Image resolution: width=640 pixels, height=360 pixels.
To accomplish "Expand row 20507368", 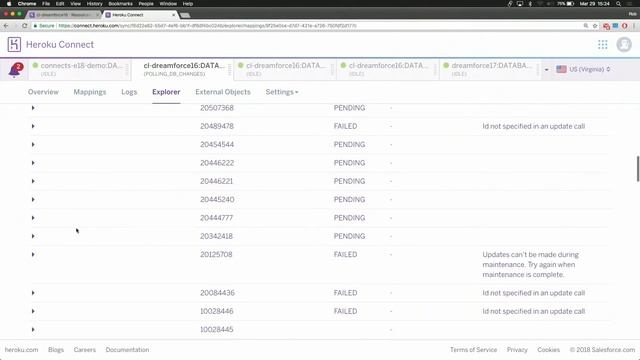I will click(x=33, y=108).
